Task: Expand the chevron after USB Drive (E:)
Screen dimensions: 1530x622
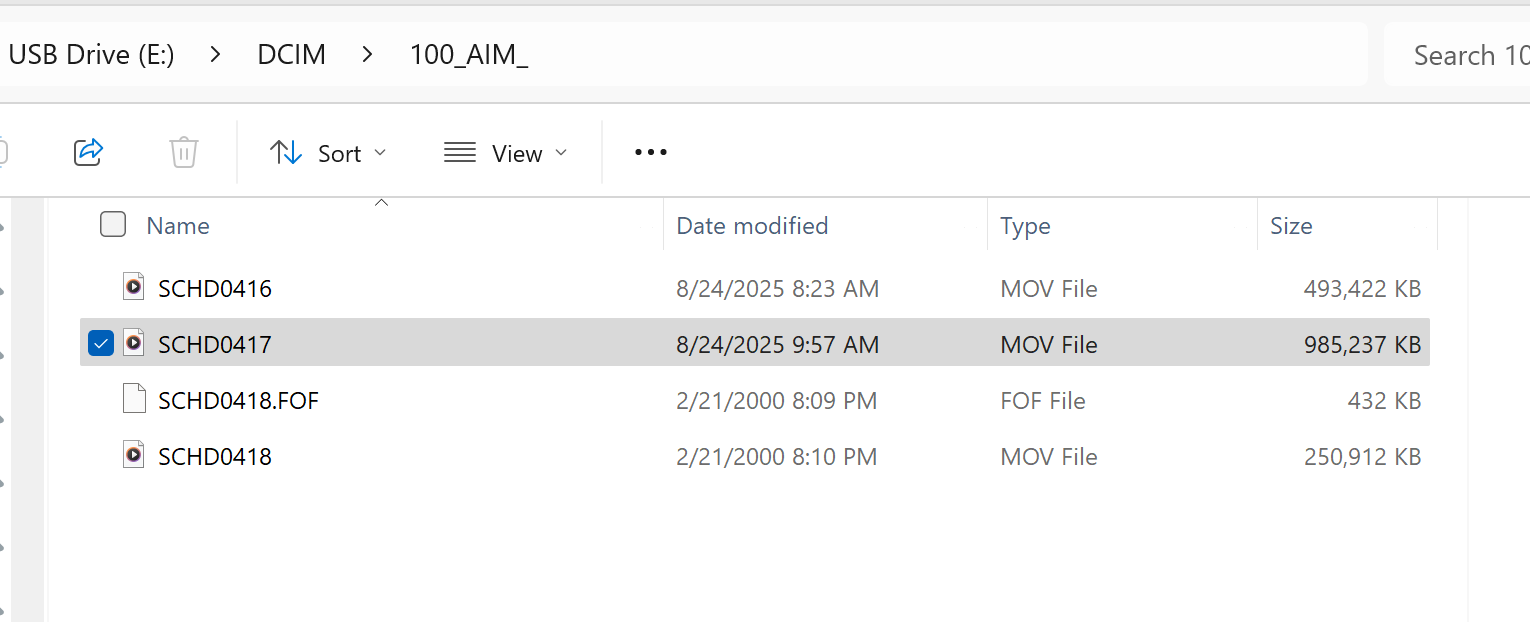Action: [216, 54]
